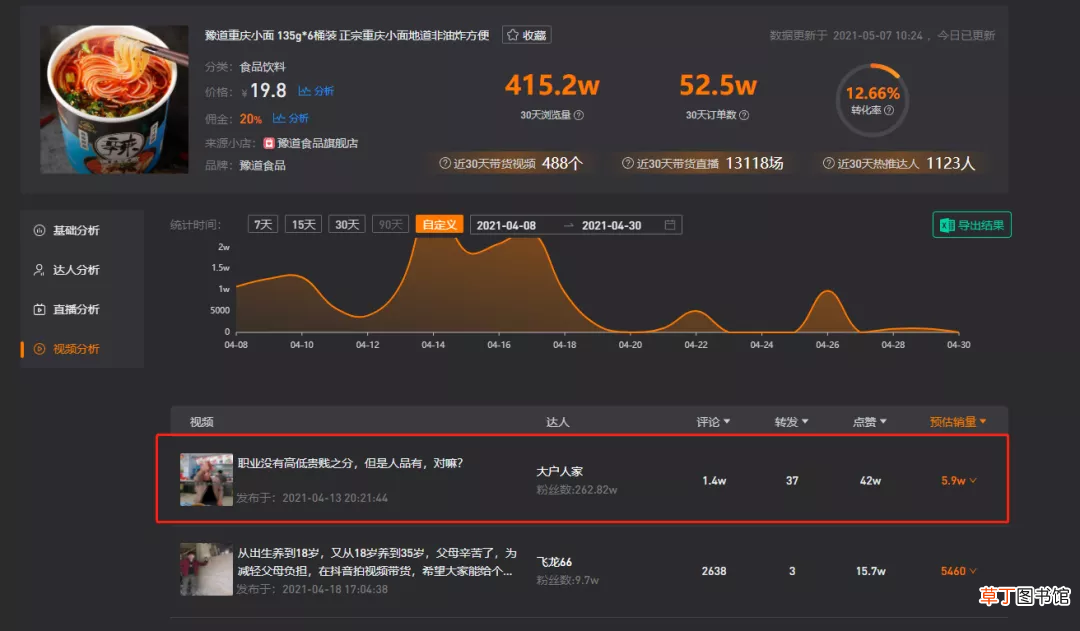Select the 90天 time range
Image resolution: width=1080 pixels, height=631 pixels.
[391, 225]
